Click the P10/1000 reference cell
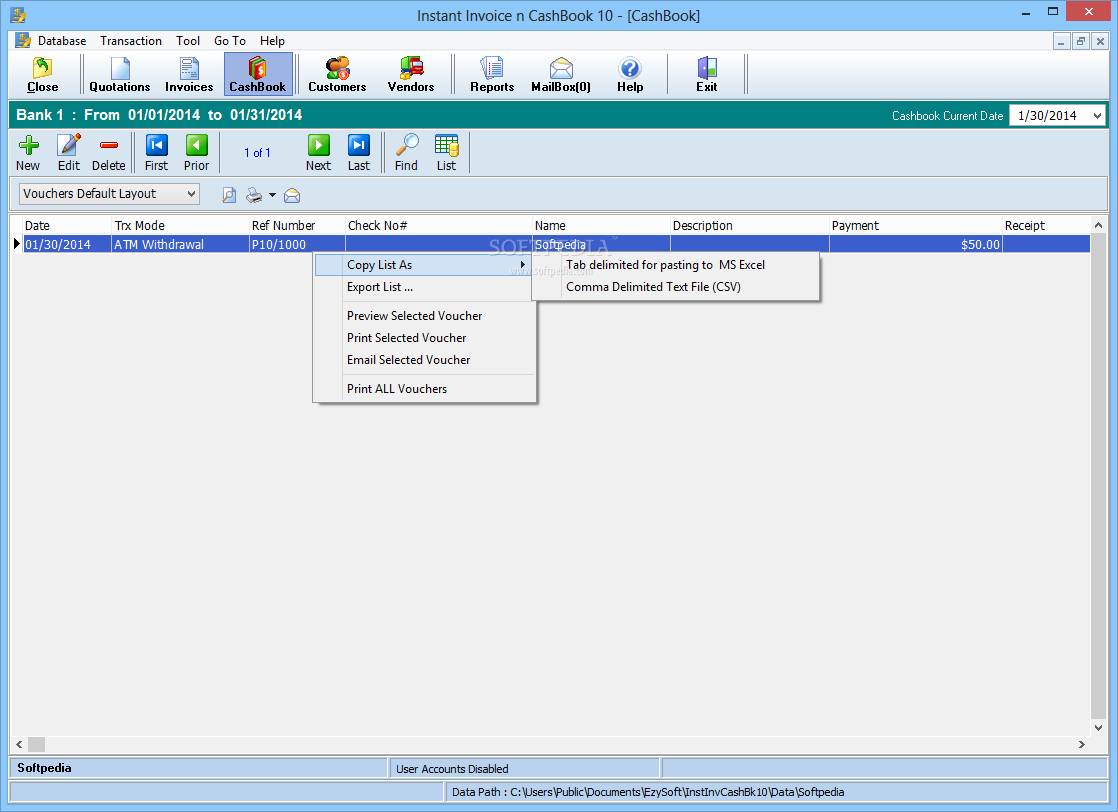 point(297,245)
